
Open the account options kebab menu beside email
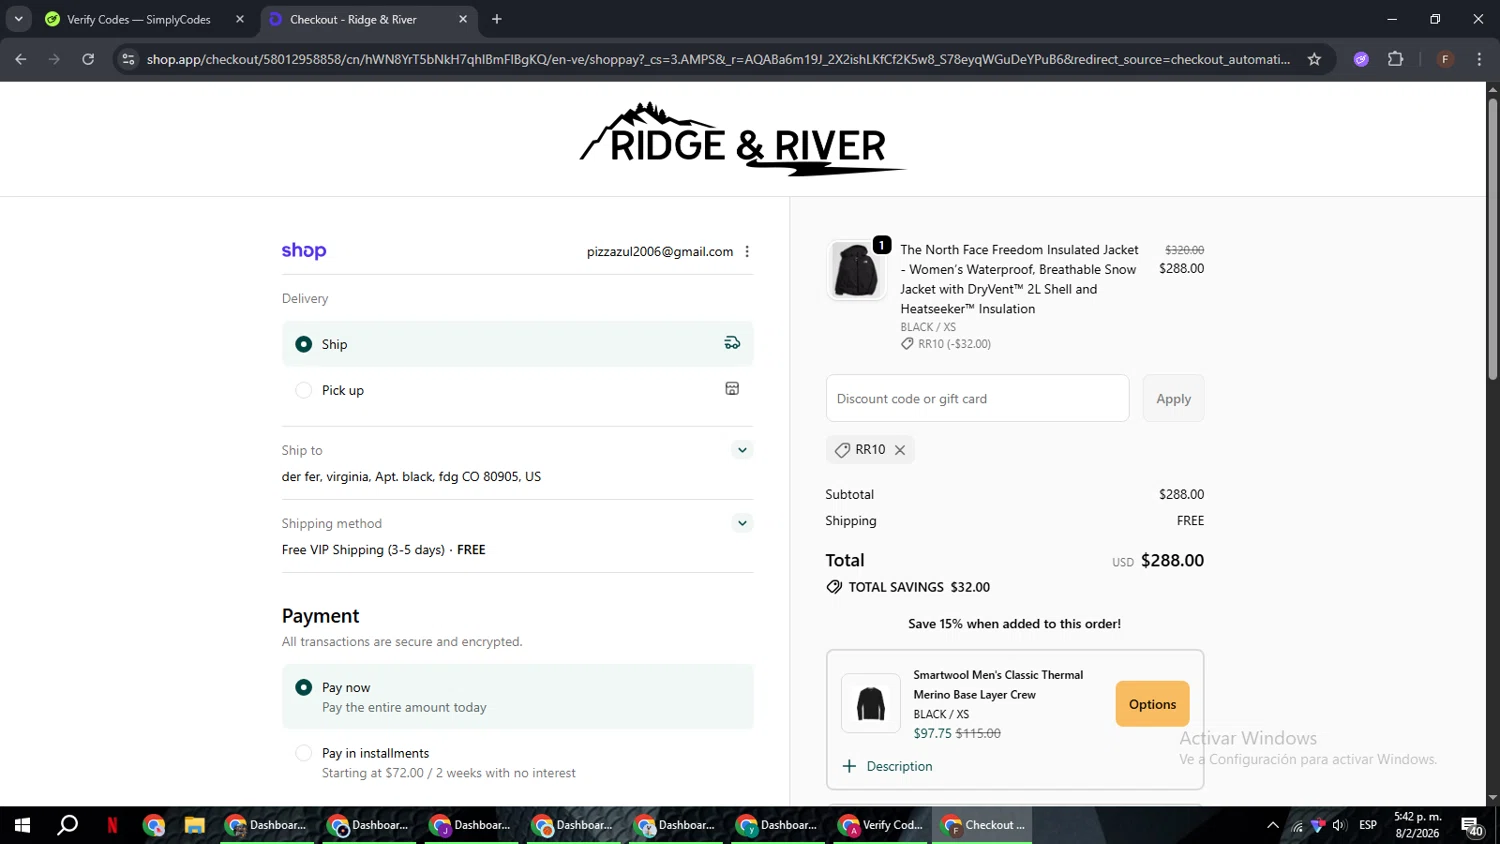click(x=747, y=252)
